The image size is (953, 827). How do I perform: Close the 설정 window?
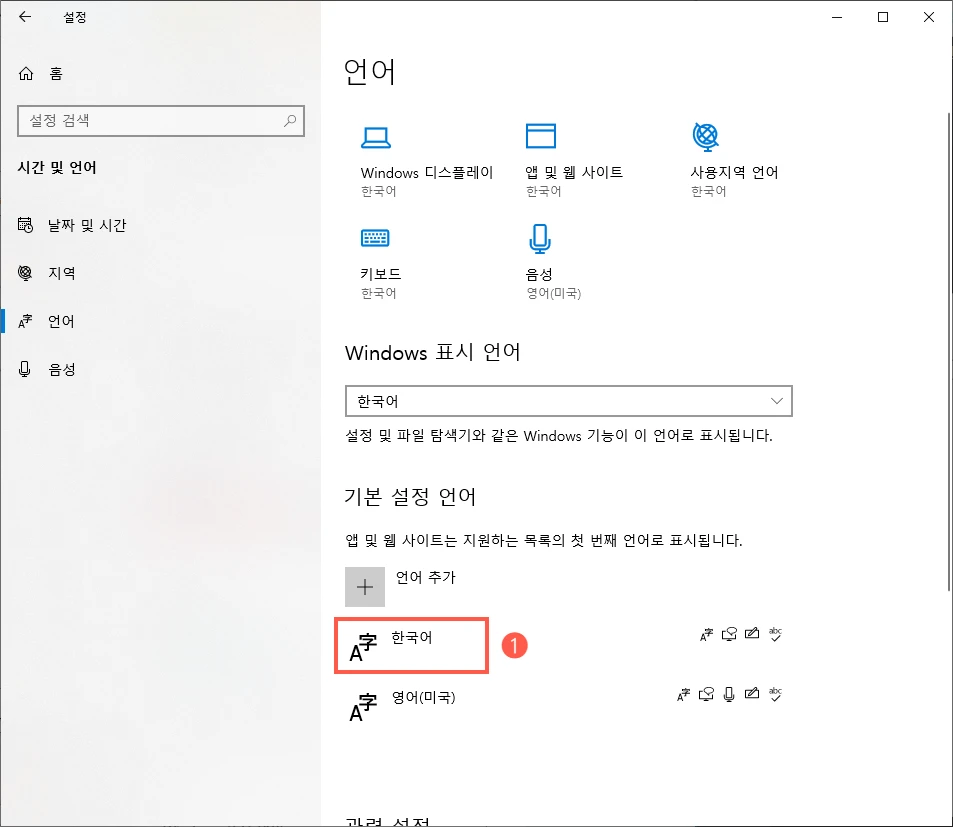tap(929, 17)
